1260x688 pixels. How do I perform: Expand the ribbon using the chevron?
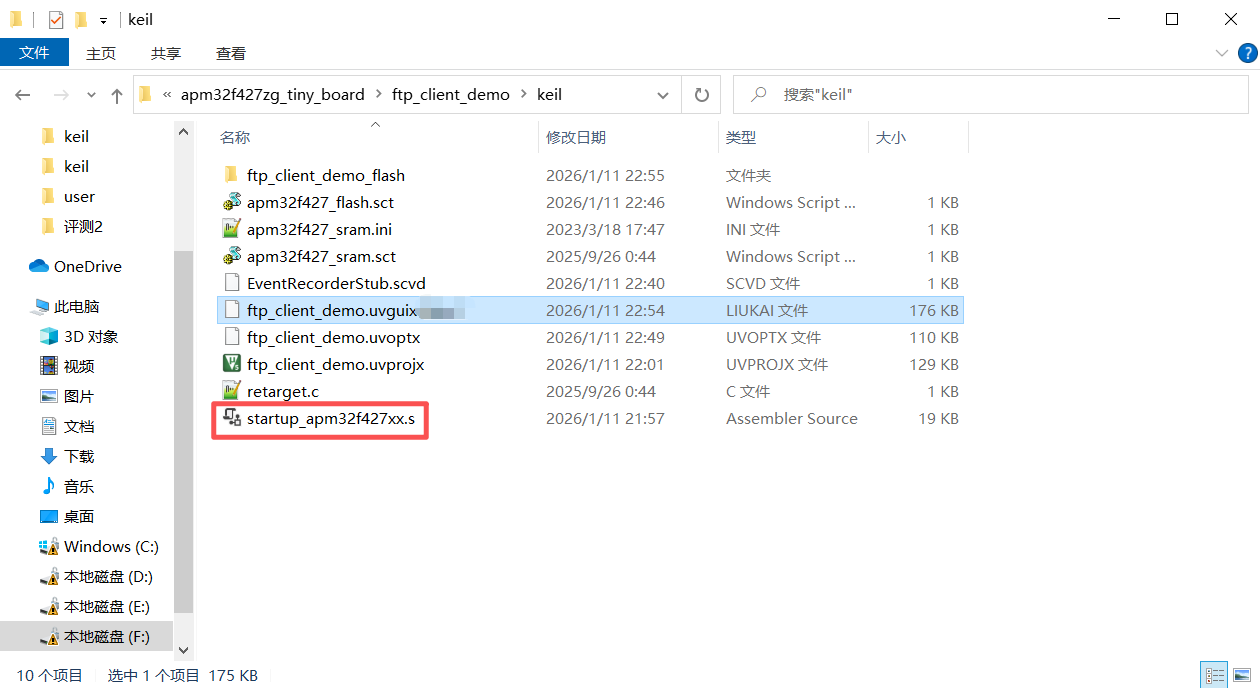1221,53
